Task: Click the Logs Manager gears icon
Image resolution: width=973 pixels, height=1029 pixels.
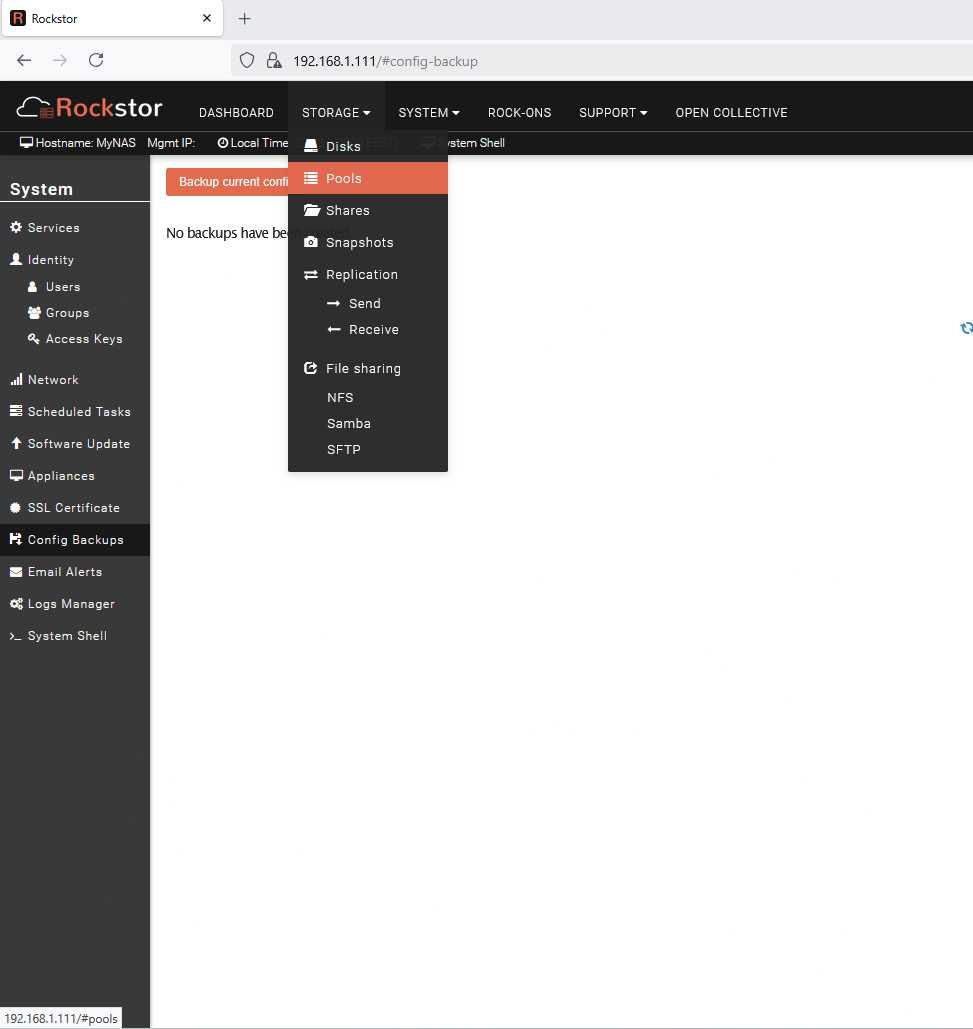Action: [x=16, y=604]
